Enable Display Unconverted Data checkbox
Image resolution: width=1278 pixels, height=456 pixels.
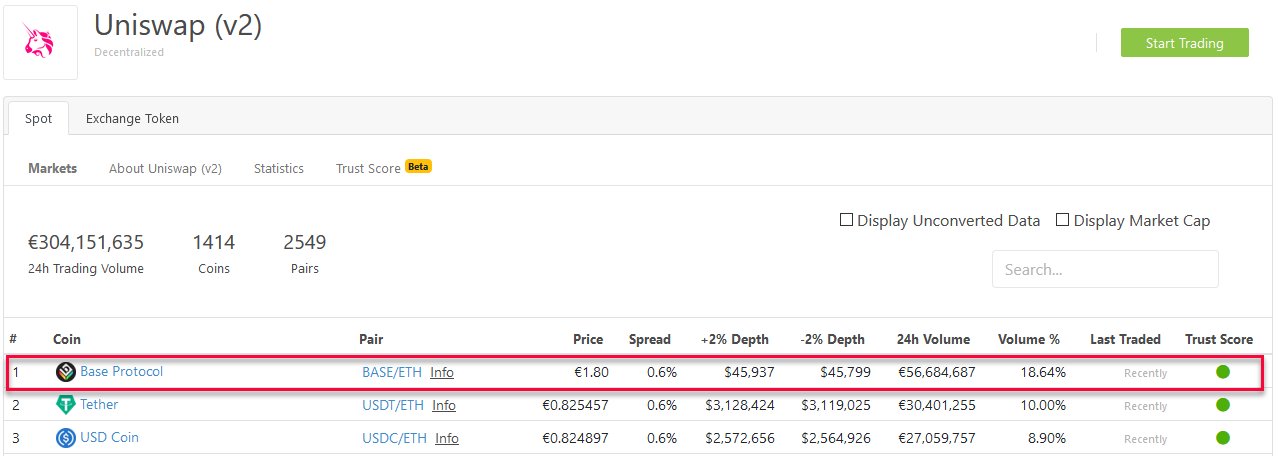click(x=846, y=220)
